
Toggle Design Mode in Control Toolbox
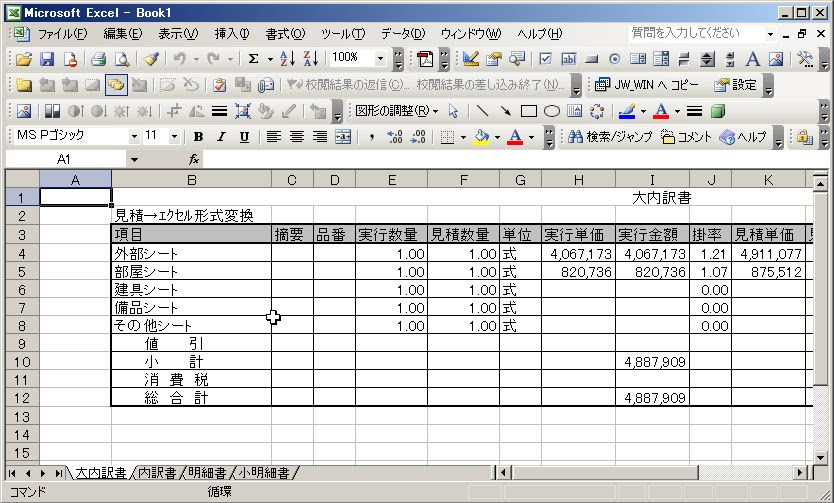coord(471,59)
